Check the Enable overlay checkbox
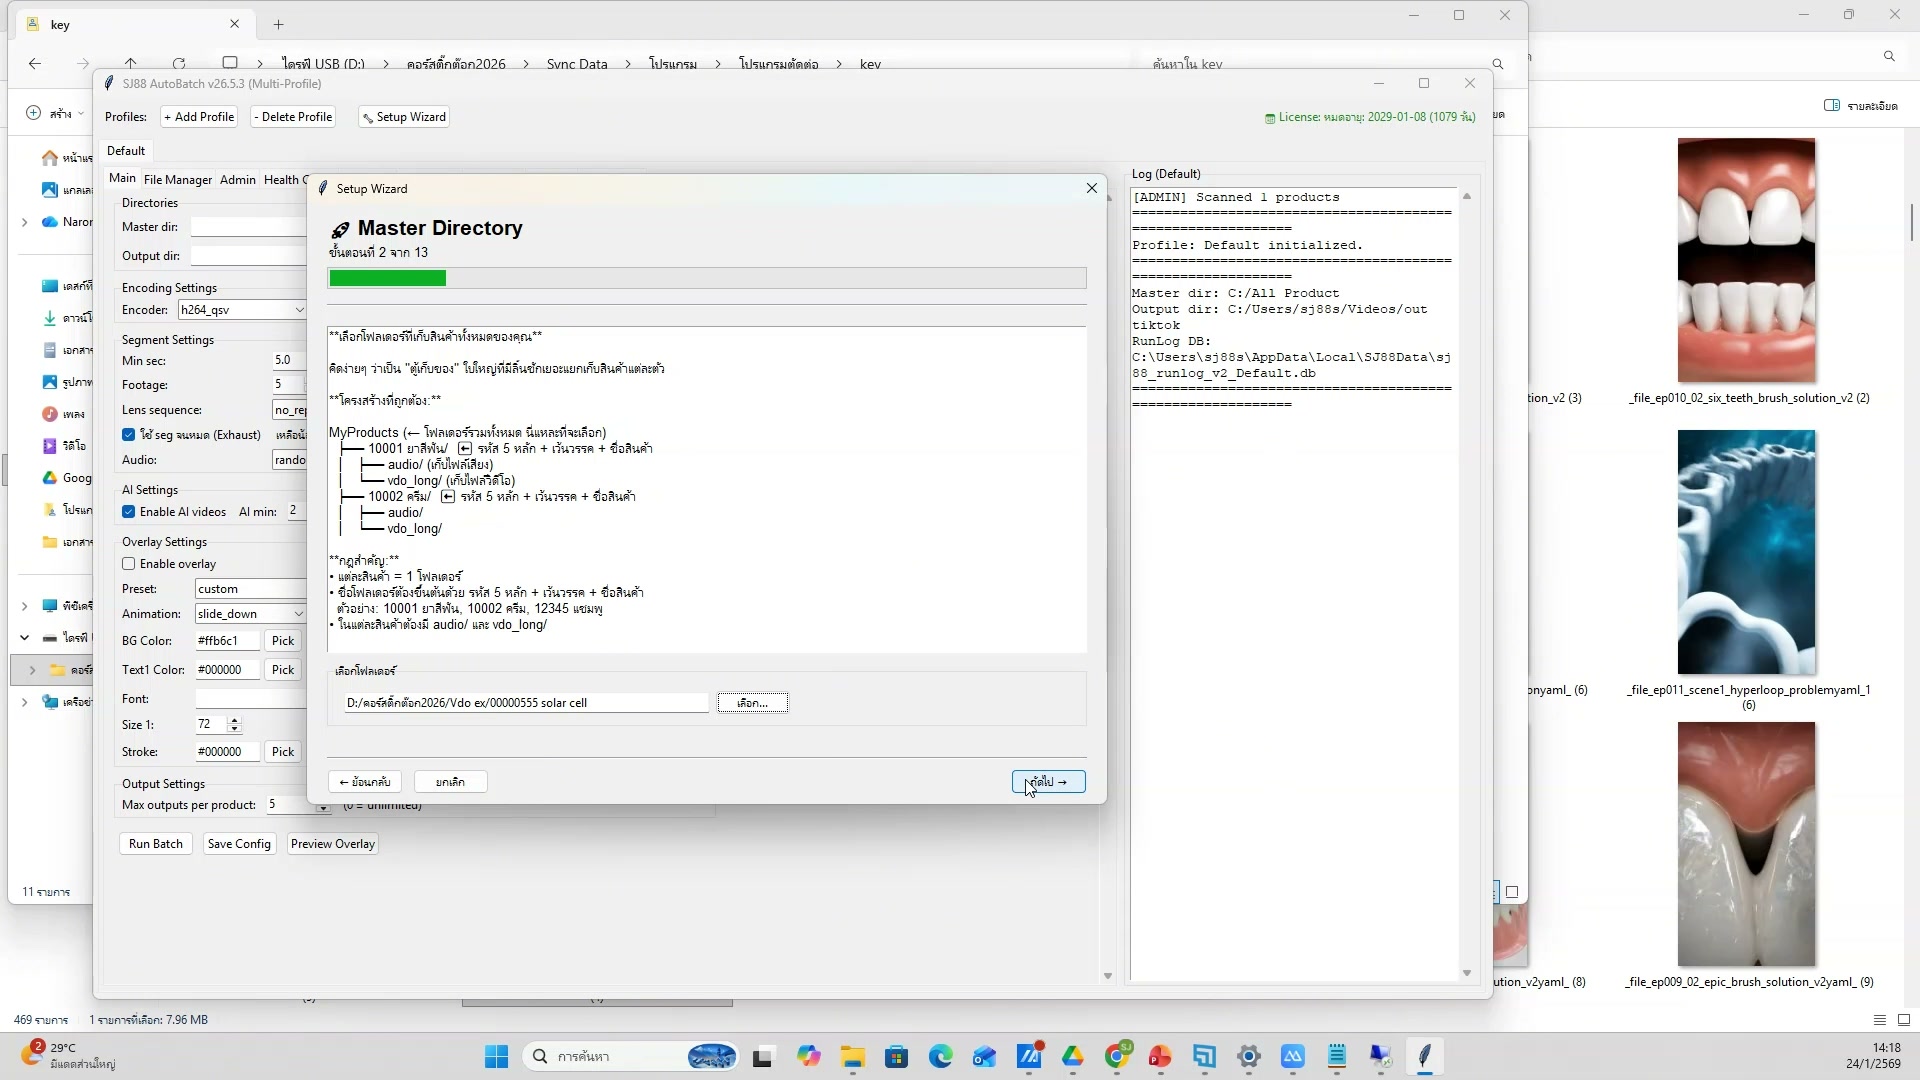The width and height of the screenshot is (1920, 1080). point(129,564)
